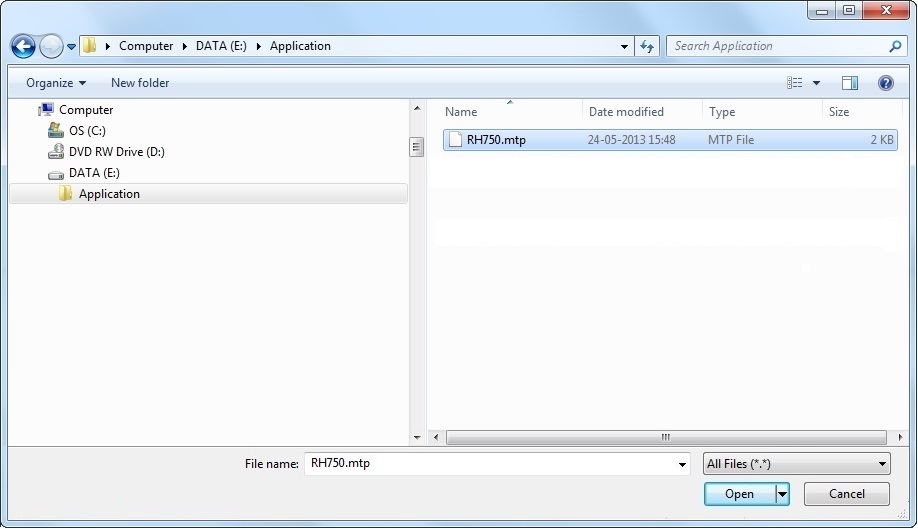Select OS (C:) drive in navigation pane
This screenshot has height=529, width=918.
87,131
